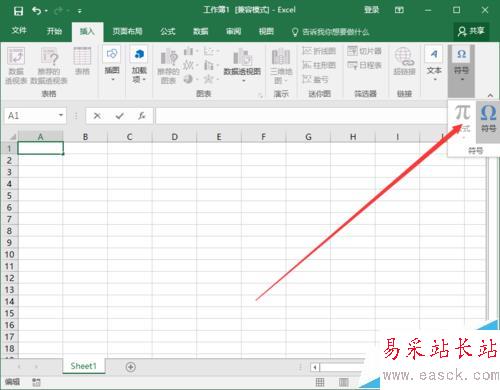Insert a 超链接 hyperlink
The image size is (500, 390).
click(x=404, y=61)
